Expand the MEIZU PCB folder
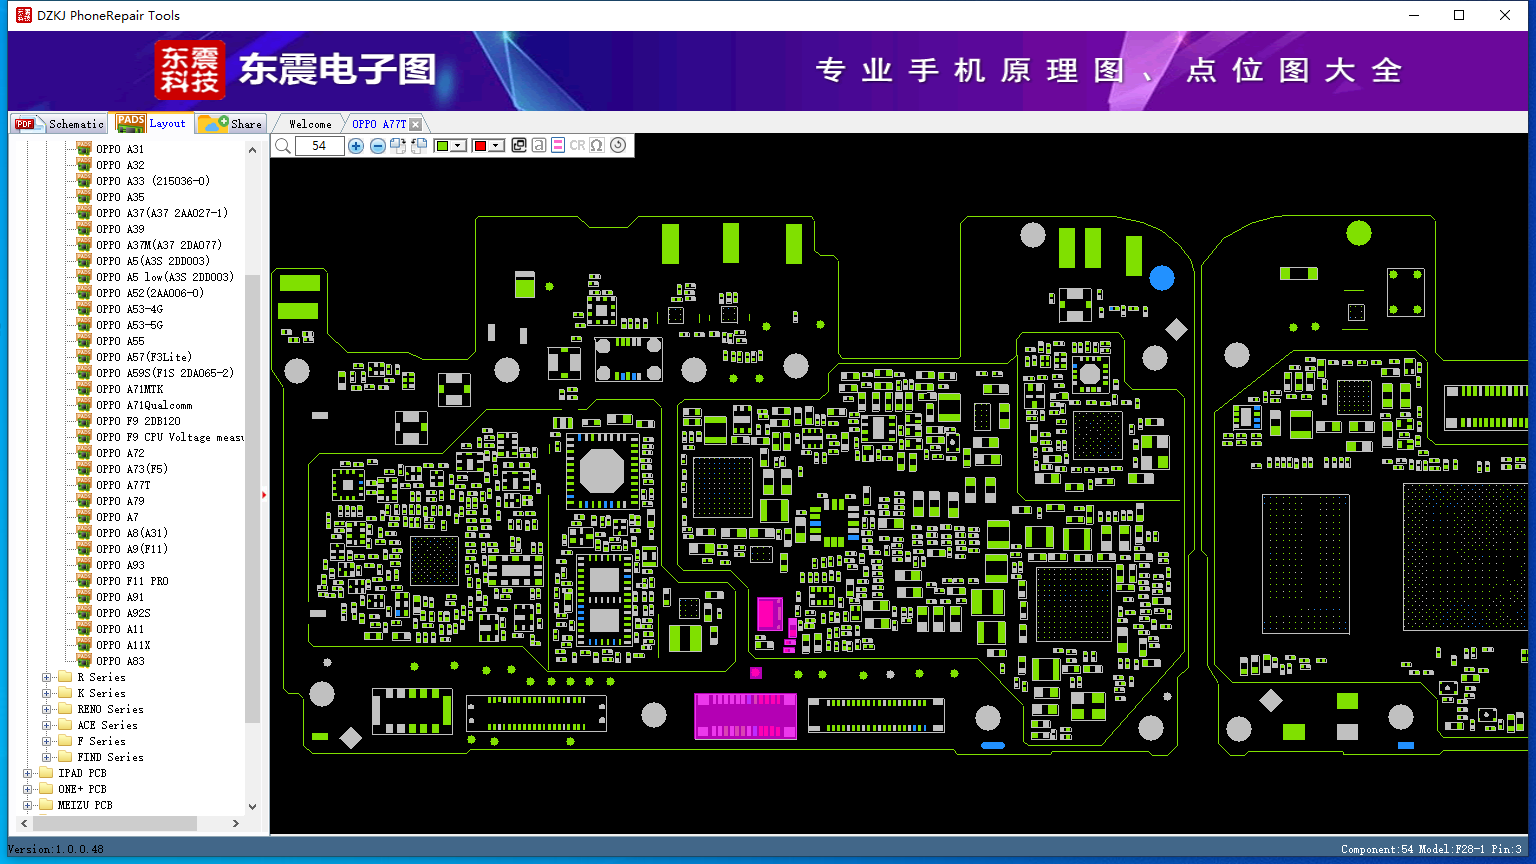This screenshot has width=1536, height=864. (x=28, y=805)
